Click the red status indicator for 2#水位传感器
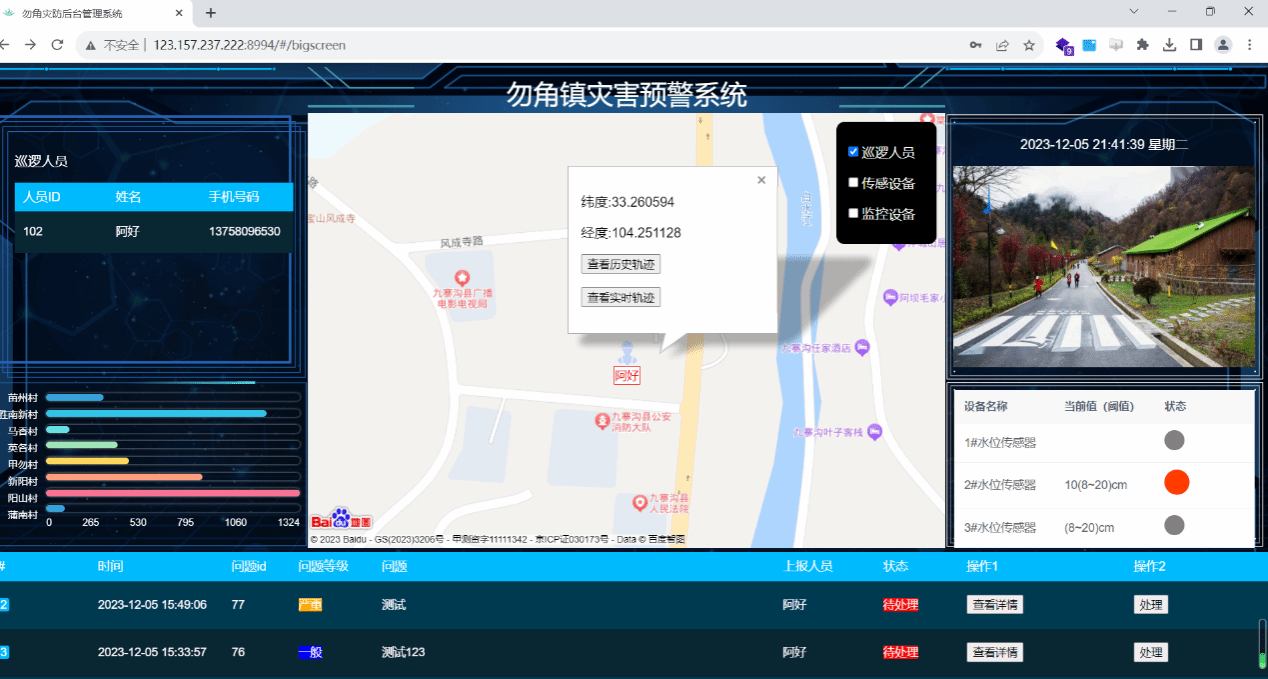This screenshot has height=679, width=1268. tap(1177, 483)
